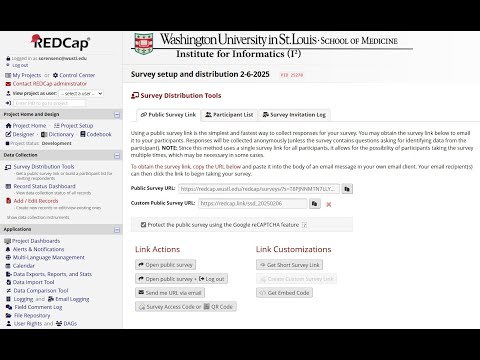Copy the Custom Public Survey URL
The image size is (480, 360).
tap(314, 204)
